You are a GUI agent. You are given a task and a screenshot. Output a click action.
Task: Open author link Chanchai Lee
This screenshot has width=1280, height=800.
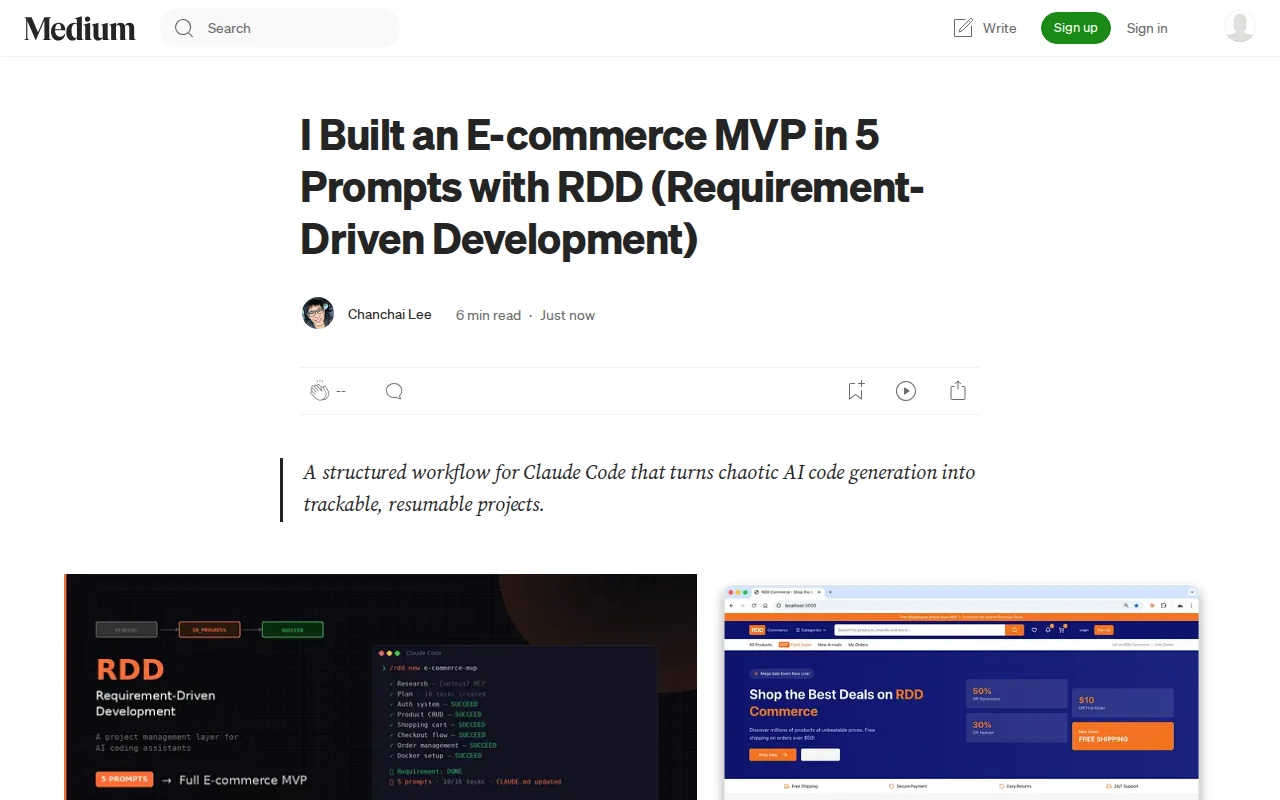[390, 314]
